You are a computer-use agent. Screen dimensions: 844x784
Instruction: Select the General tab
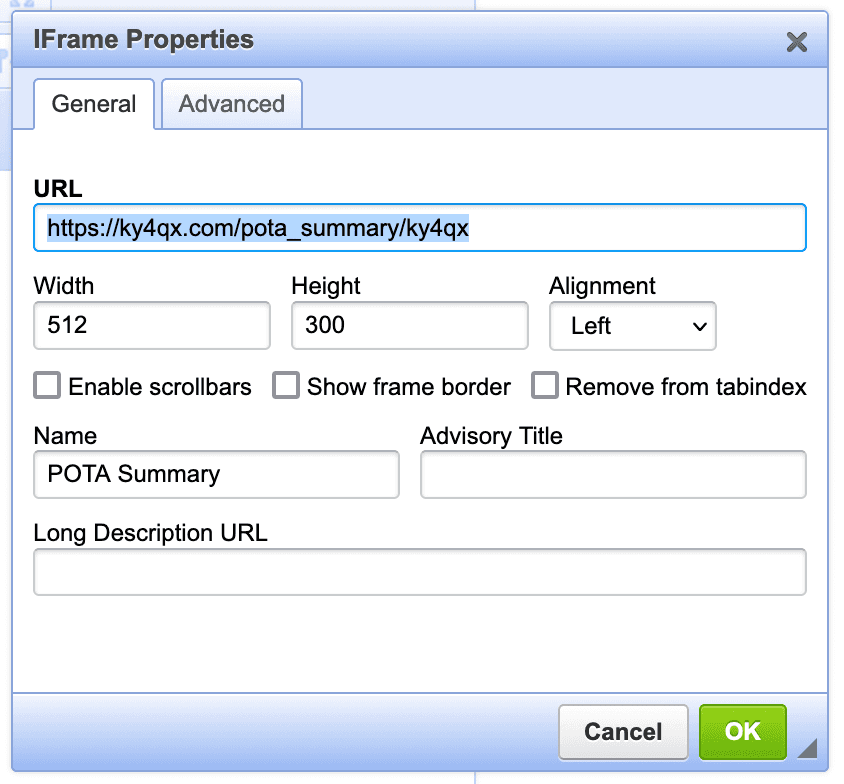coord(94,104)
